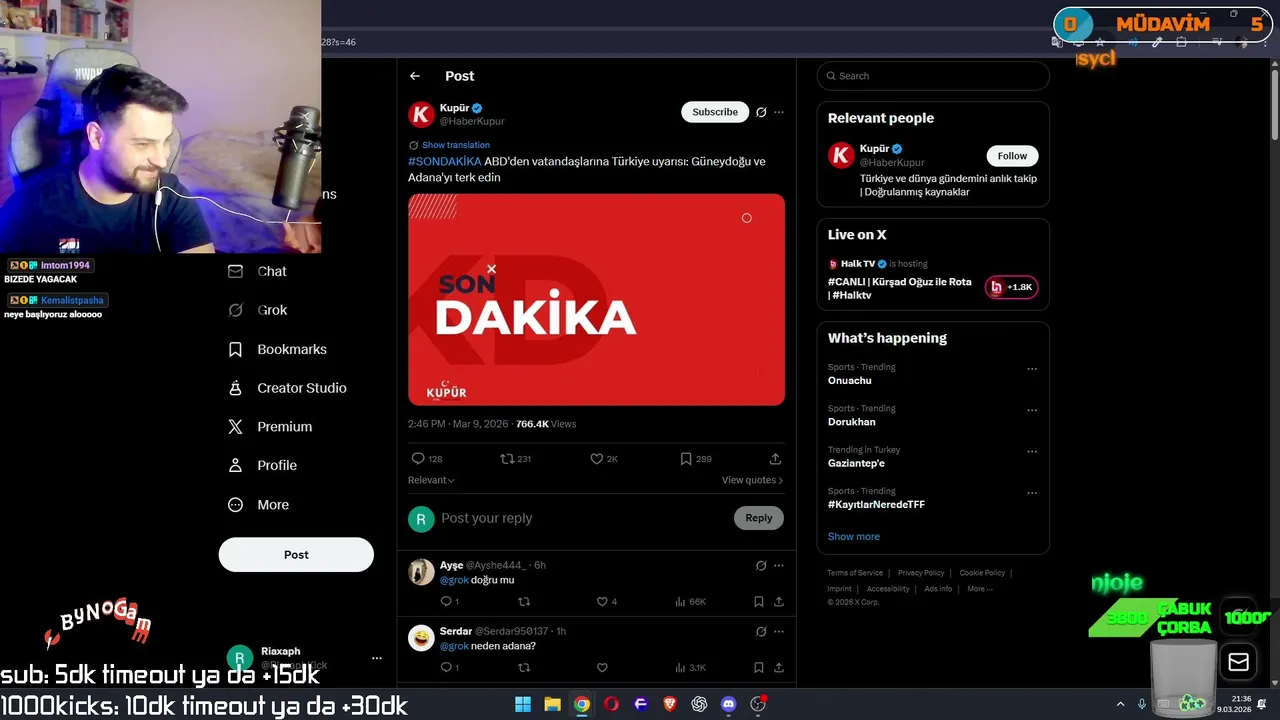The image size is (1280, 720).
Task: Open Gaziantep'e trending topic
Action: click(x=856, y=464)
